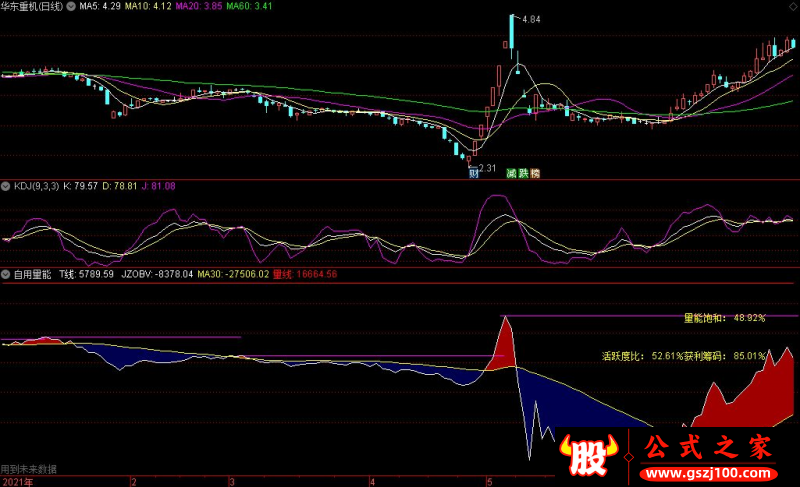Click the 用到未来数据 notice text
800x487 pixels.
click(29, 468)
